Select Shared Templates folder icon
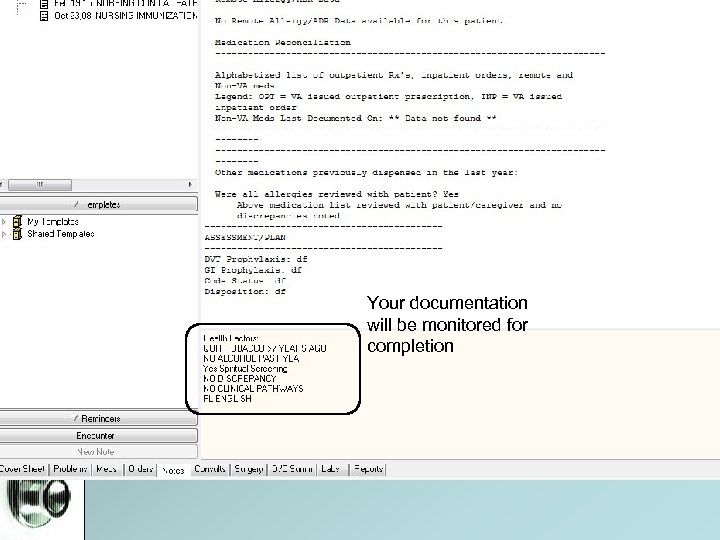The height and width of the screenshot is (540, 720). (x=17, y=234)
